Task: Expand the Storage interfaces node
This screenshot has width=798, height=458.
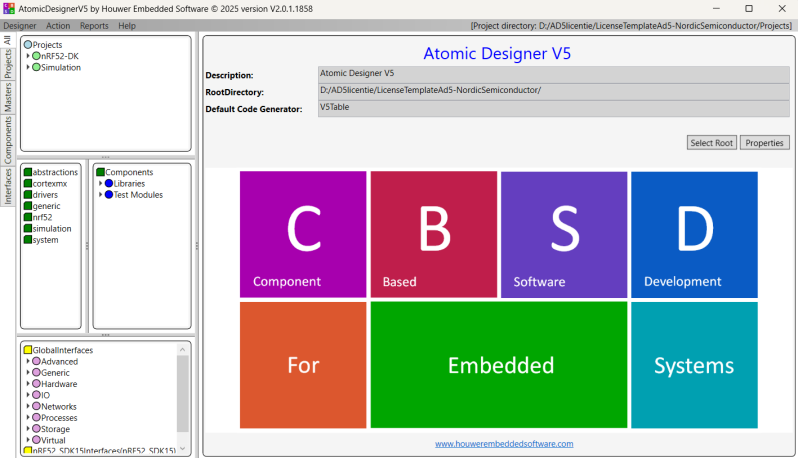Action: [x=28, y=429]
